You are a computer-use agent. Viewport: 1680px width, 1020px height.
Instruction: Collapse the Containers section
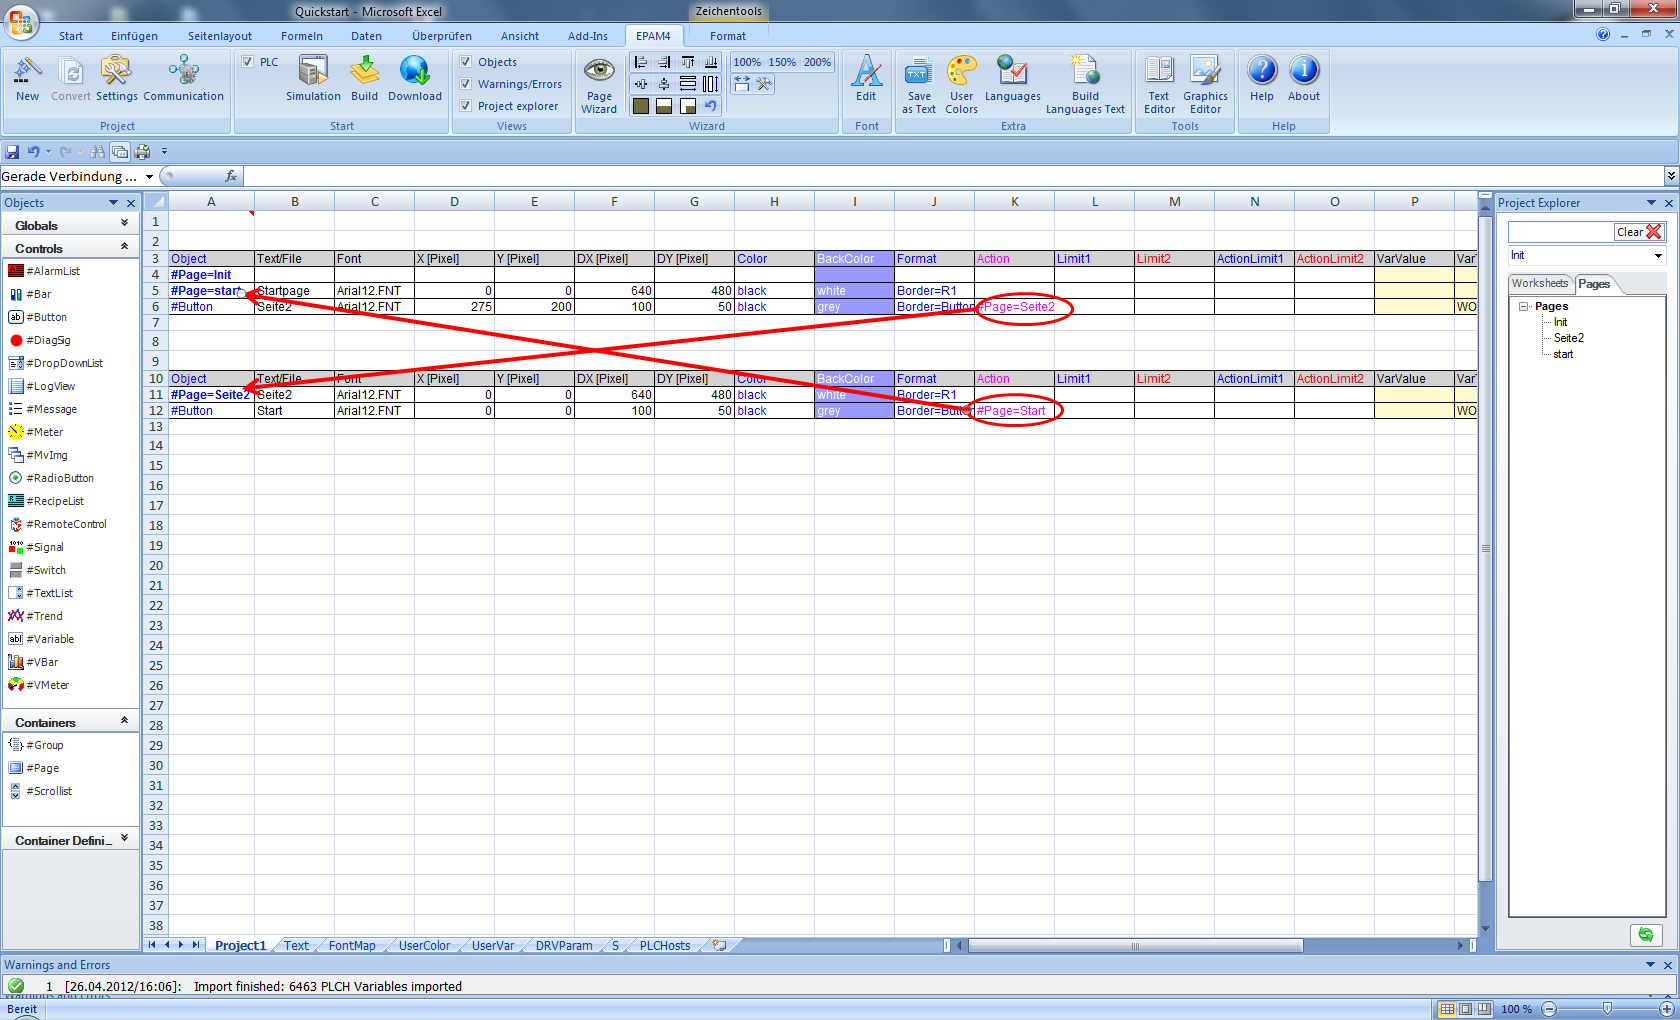(x=124, y=722)
